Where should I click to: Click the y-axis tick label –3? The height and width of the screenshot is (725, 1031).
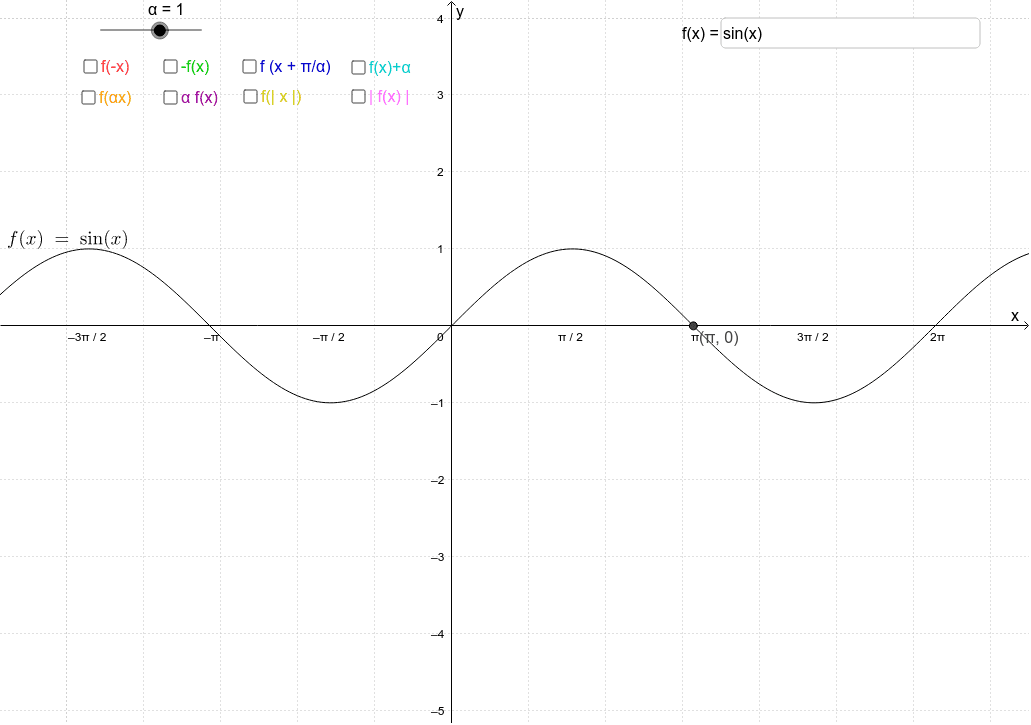pyautogui.click(x=437, y=557)
